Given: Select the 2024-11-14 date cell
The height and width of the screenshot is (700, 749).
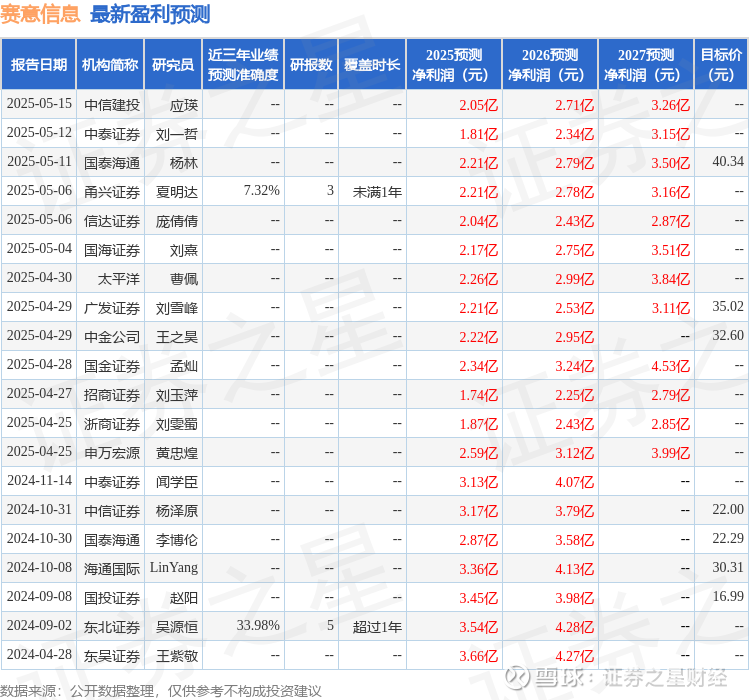Looking at the screenshot, I should 39,480.
